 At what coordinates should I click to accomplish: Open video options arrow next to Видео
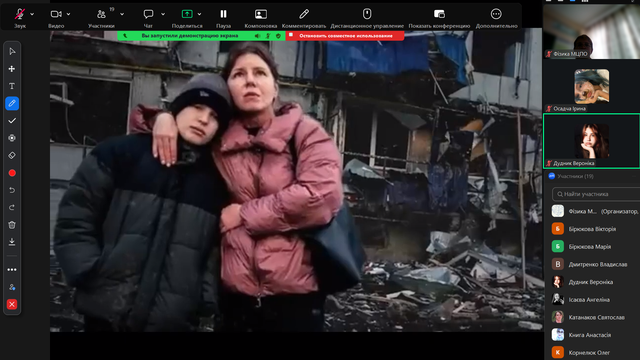pos(69,14)
